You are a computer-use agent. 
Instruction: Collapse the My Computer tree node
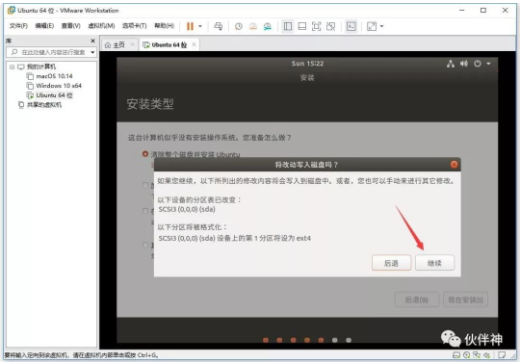point(12,67)
